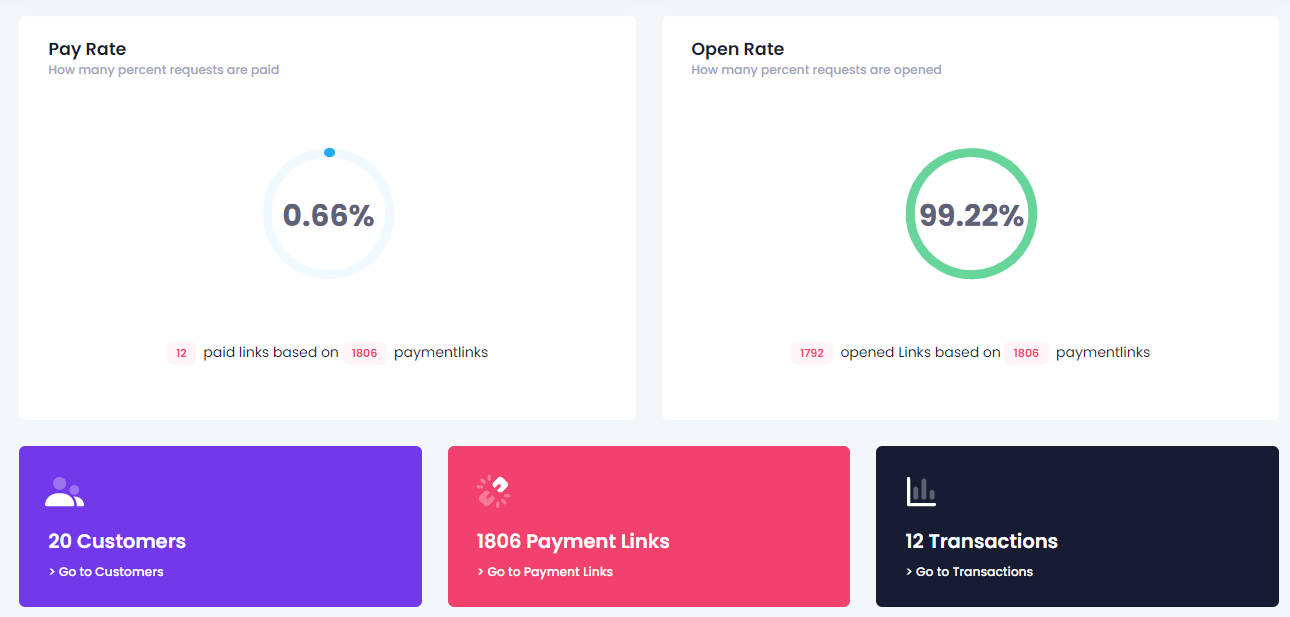Open the Go to Transactions link
Viewport: 1290px width, 617px height.
pos(969,572)
